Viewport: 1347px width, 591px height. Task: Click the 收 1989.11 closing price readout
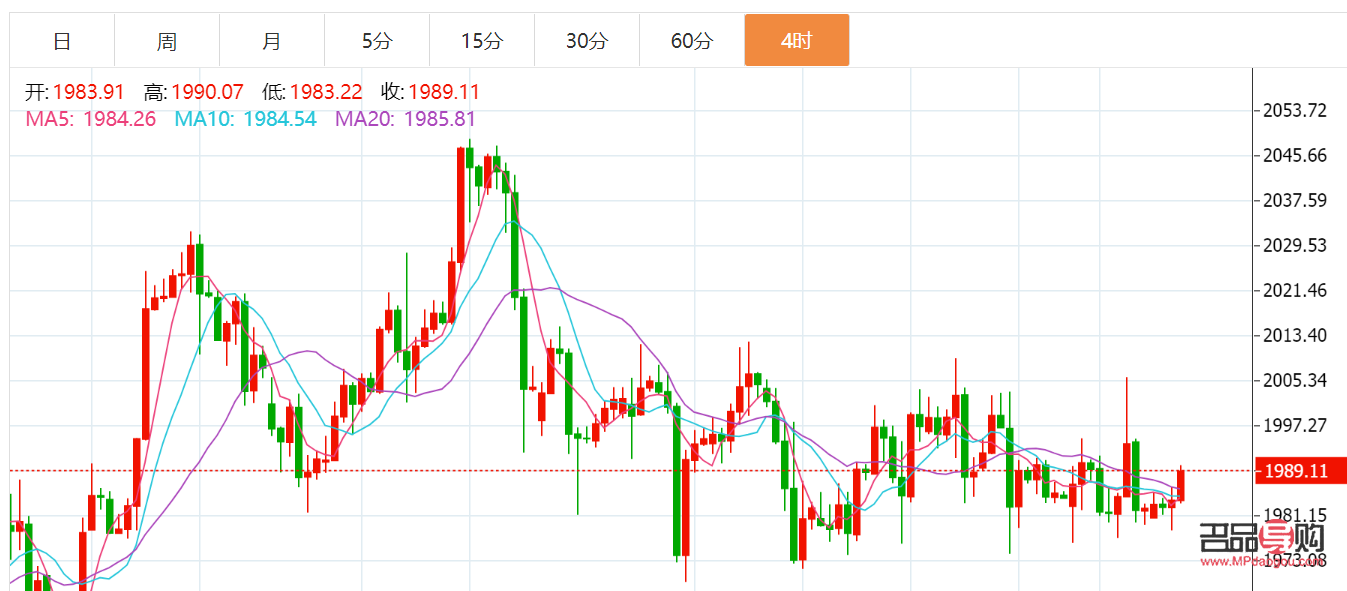click(431, 92)
